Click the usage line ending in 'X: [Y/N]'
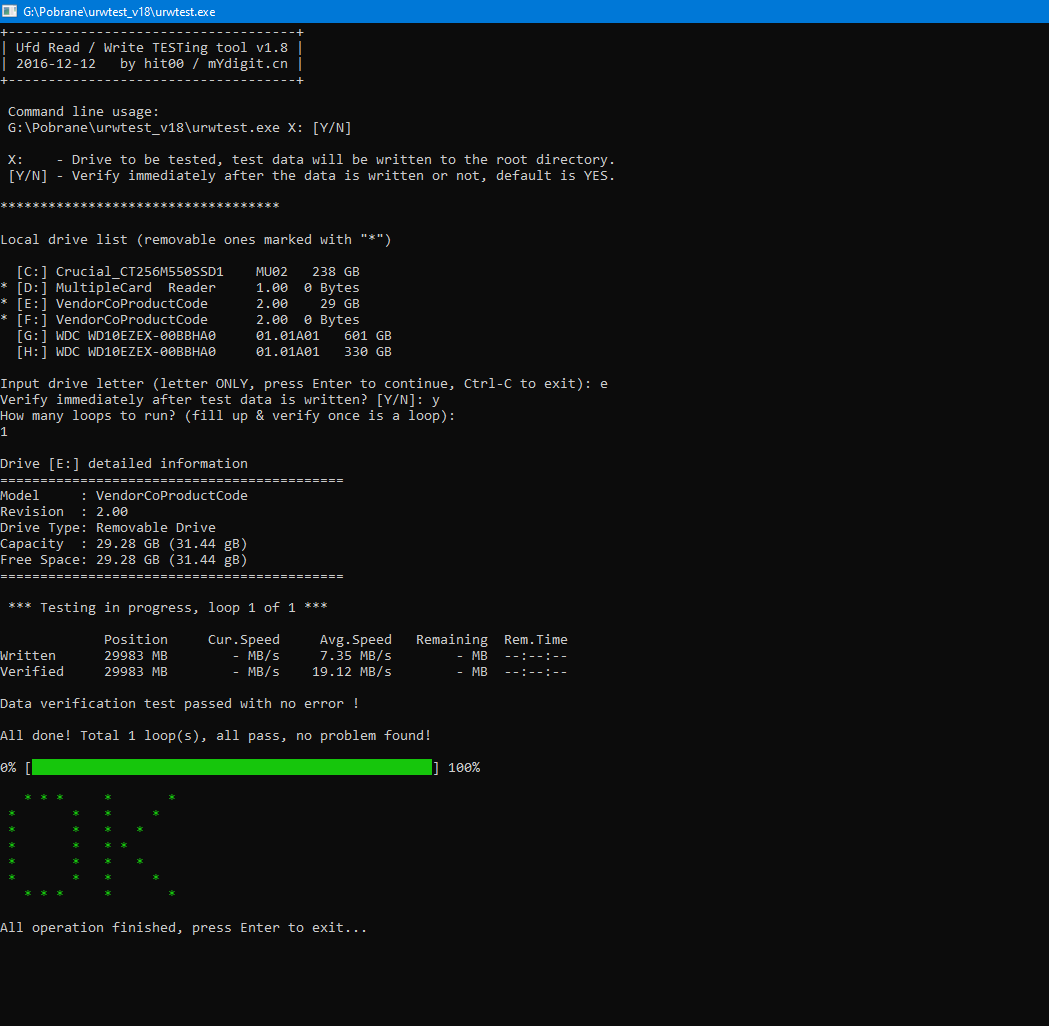 coord(179,128)
